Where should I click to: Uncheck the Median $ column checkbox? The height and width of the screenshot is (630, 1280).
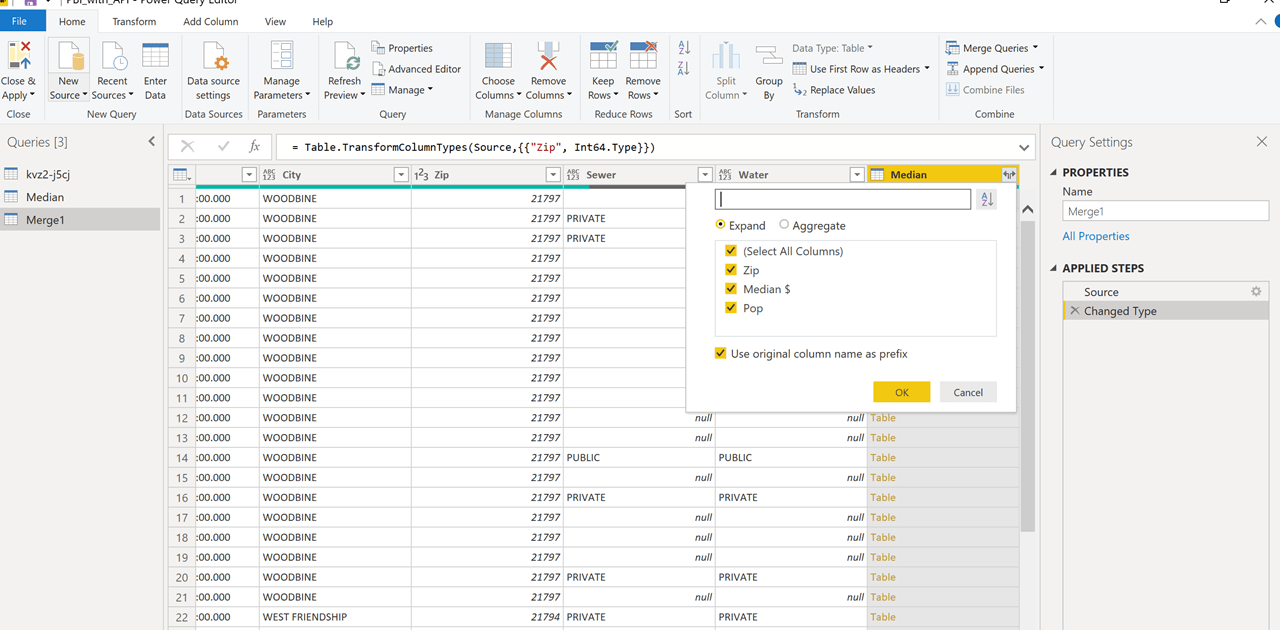tap(731, 289)
